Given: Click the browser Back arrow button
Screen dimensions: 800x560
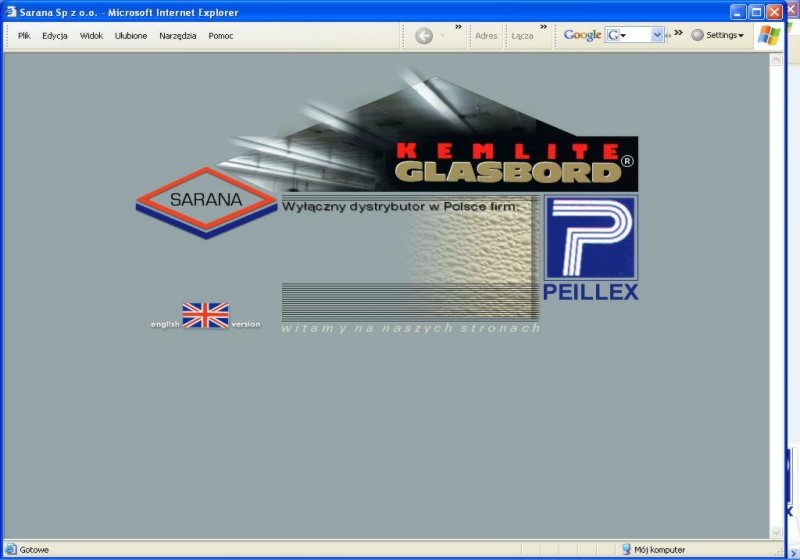Looking at the screenshot, I should 423,36.
